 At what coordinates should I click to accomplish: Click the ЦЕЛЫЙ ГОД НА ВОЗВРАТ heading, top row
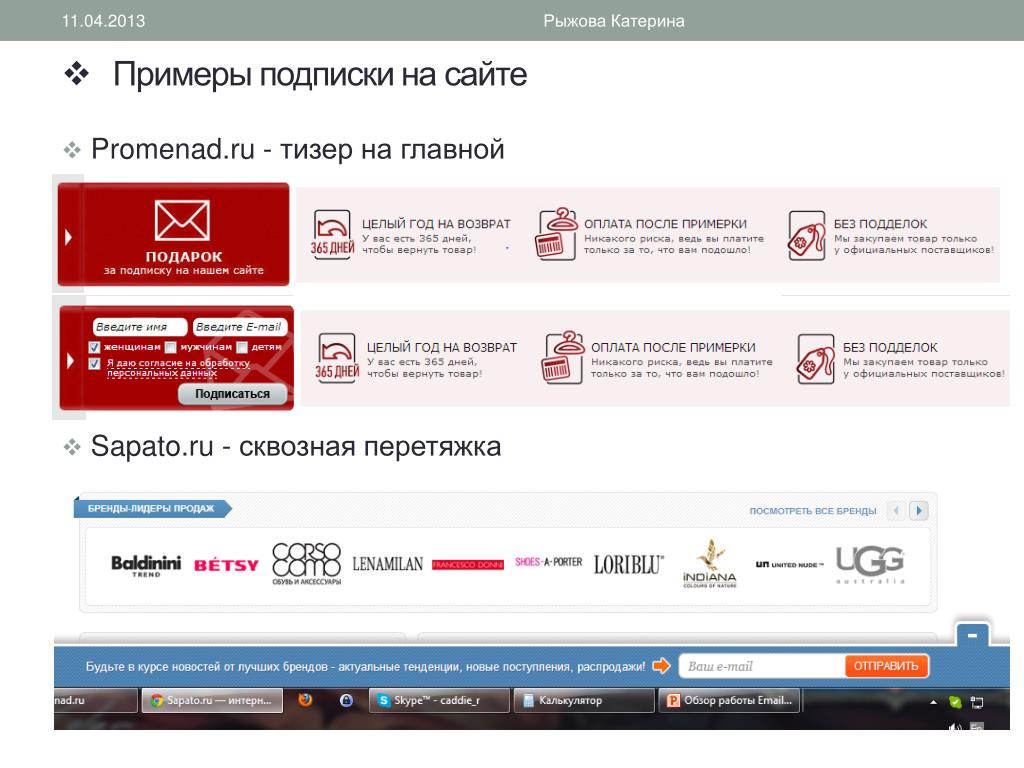coord(436,224)
